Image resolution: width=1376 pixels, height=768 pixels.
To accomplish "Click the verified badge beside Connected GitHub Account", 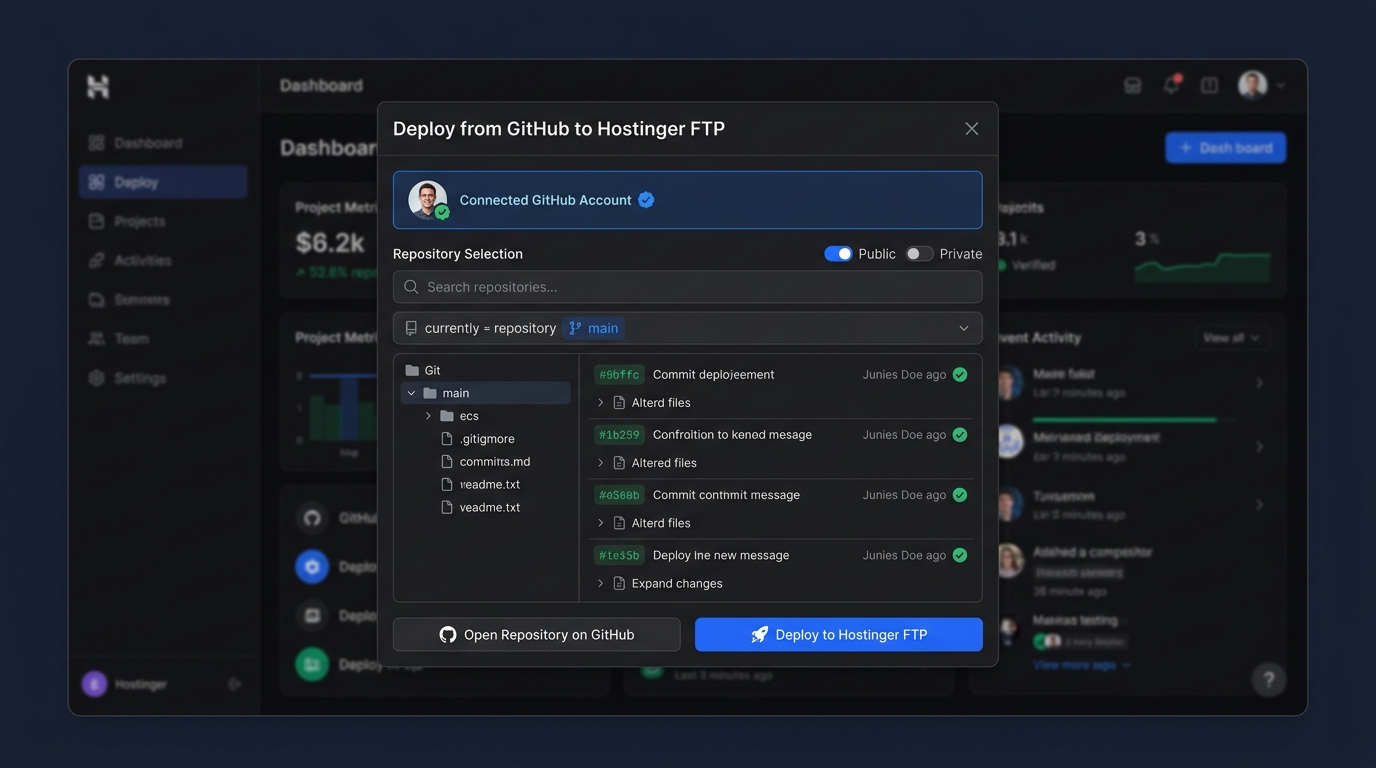I will (646, 200).
